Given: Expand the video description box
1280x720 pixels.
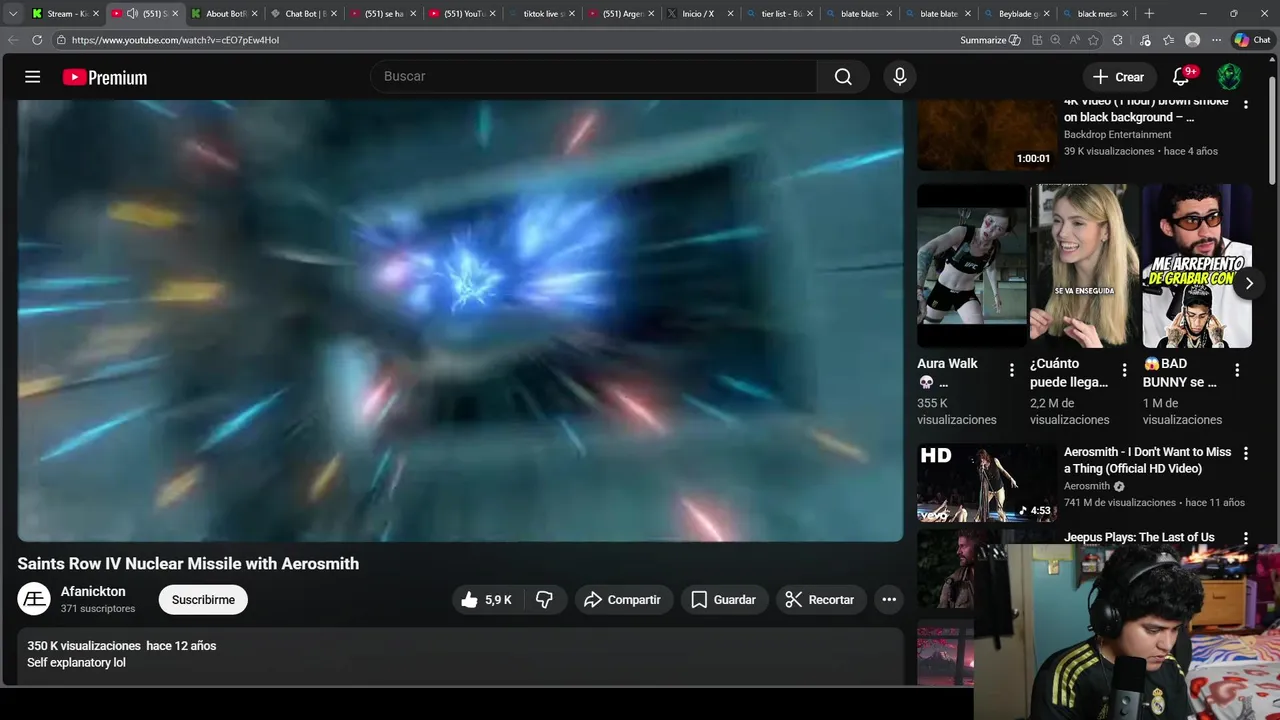Looking at the screenshot, I should [x=460, y=656].
